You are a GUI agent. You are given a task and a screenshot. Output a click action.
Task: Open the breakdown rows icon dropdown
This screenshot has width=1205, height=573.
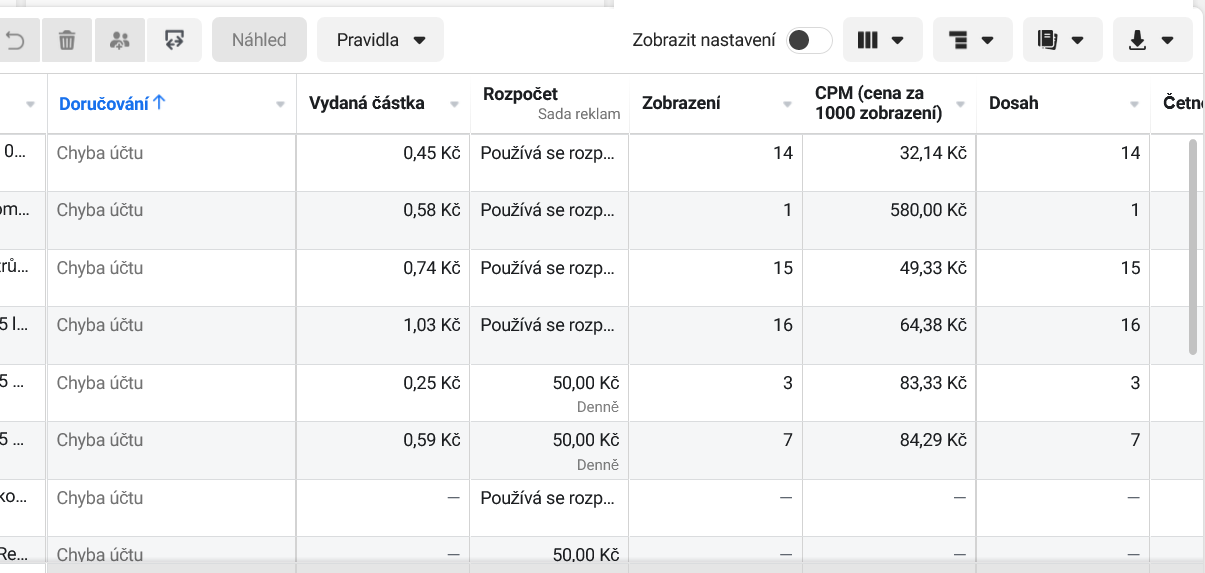point(971,40)
